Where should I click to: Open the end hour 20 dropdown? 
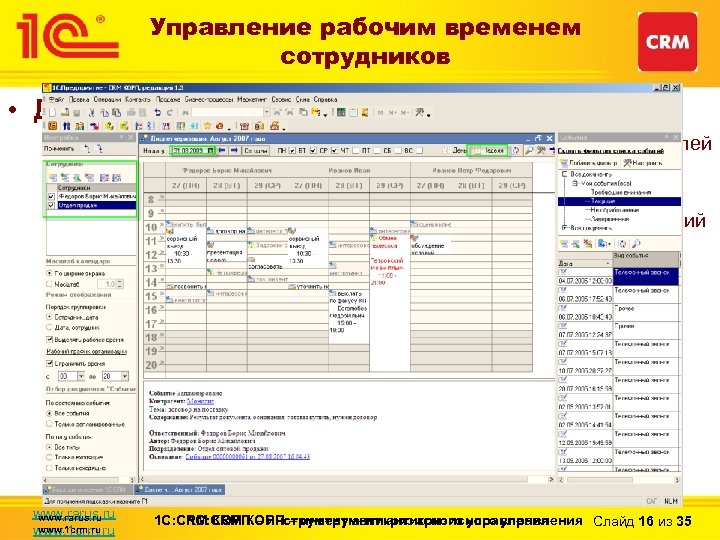click(124, 376)
